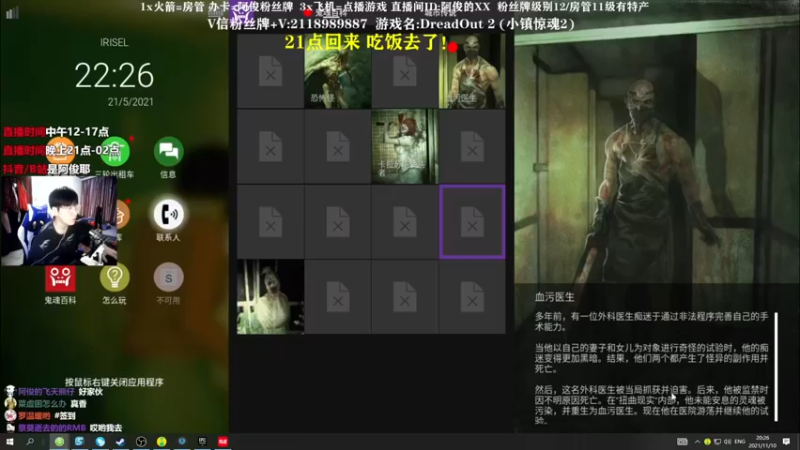Click the network tray icon
800x450 pixels.
coord(717,441)
